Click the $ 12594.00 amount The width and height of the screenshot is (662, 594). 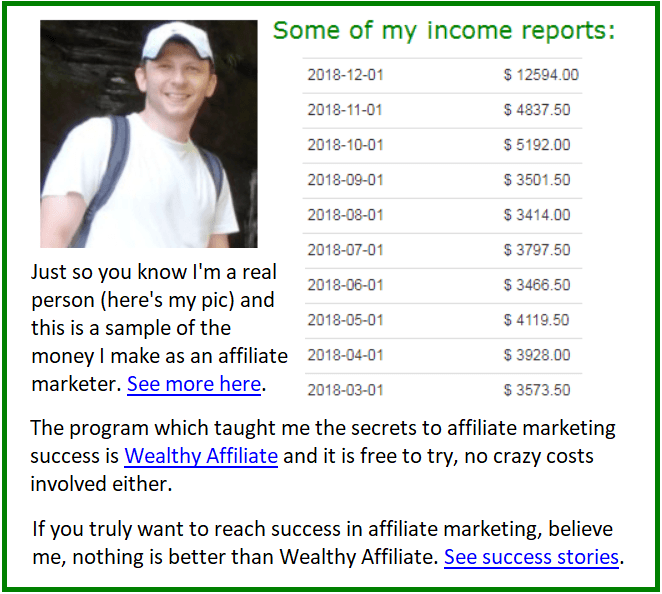click(x=541, y=75)
